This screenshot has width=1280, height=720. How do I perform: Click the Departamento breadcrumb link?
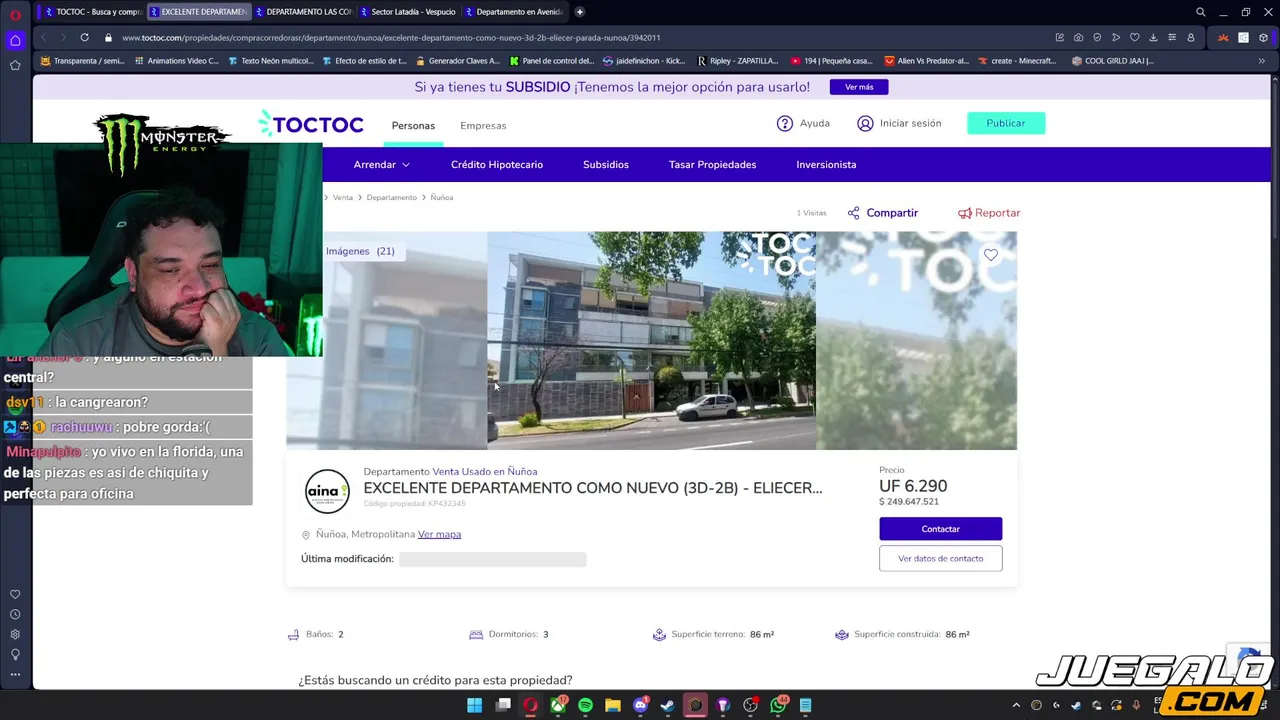391,198
